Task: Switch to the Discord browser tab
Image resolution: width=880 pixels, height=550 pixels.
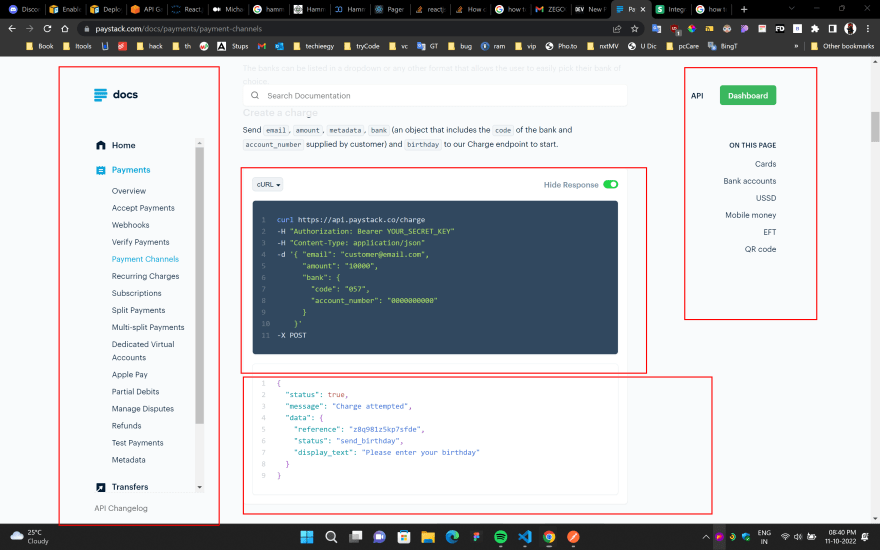Action: (24, 9)
